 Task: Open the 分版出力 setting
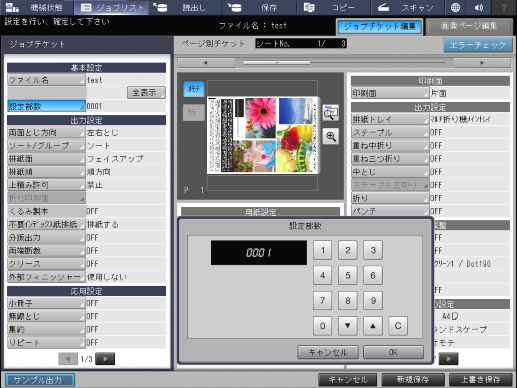pyautogui.click(x=46, y=238)
